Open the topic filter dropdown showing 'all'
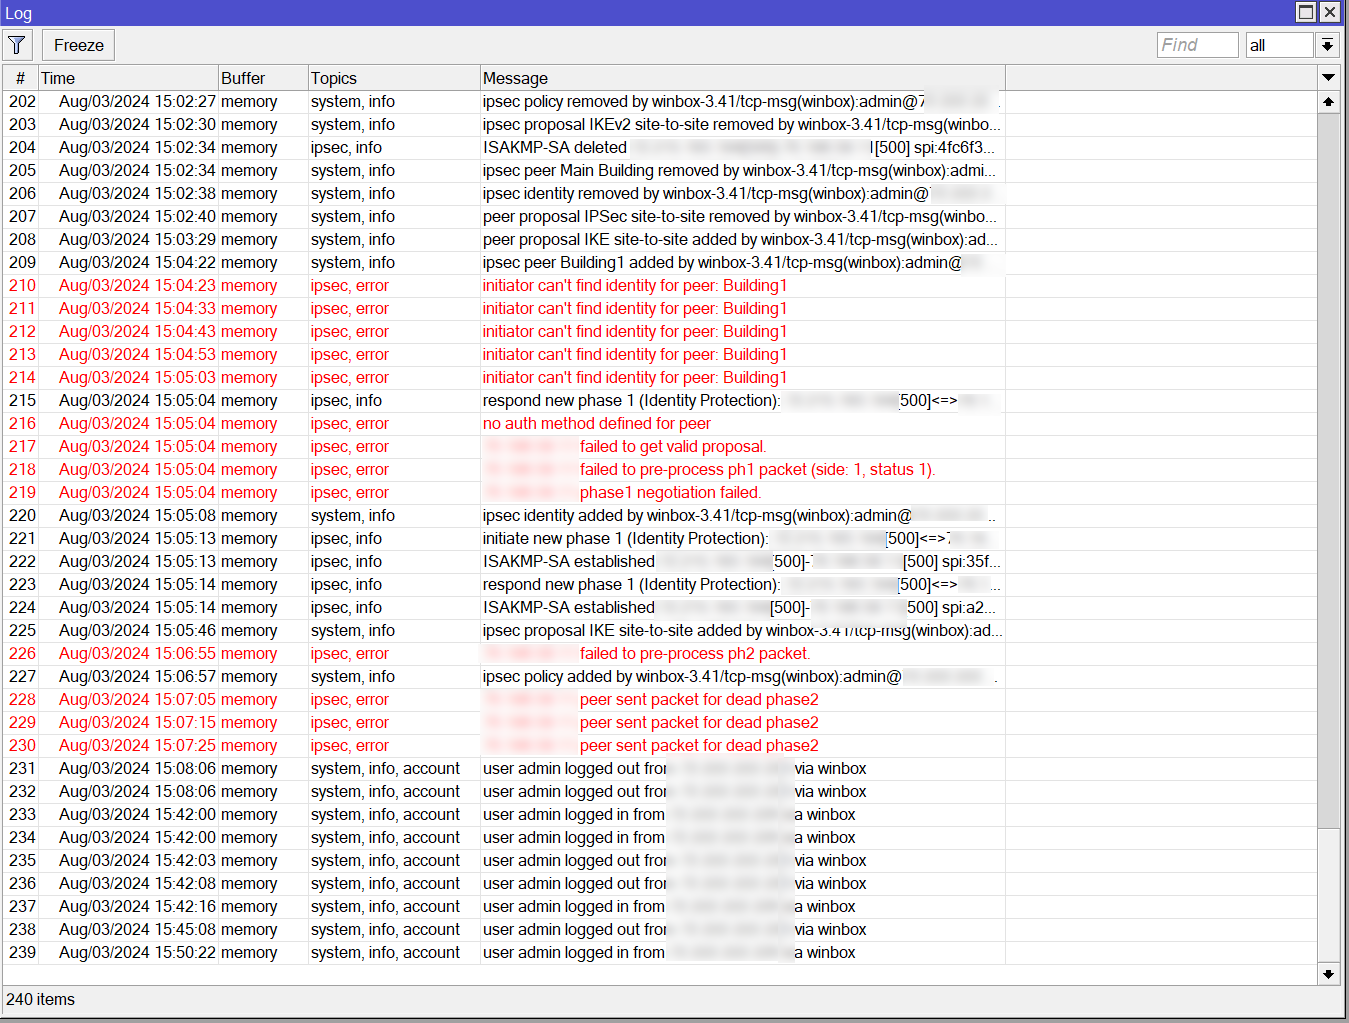Viewport: 1349px width, 1023px height. tap(1280, 44)
